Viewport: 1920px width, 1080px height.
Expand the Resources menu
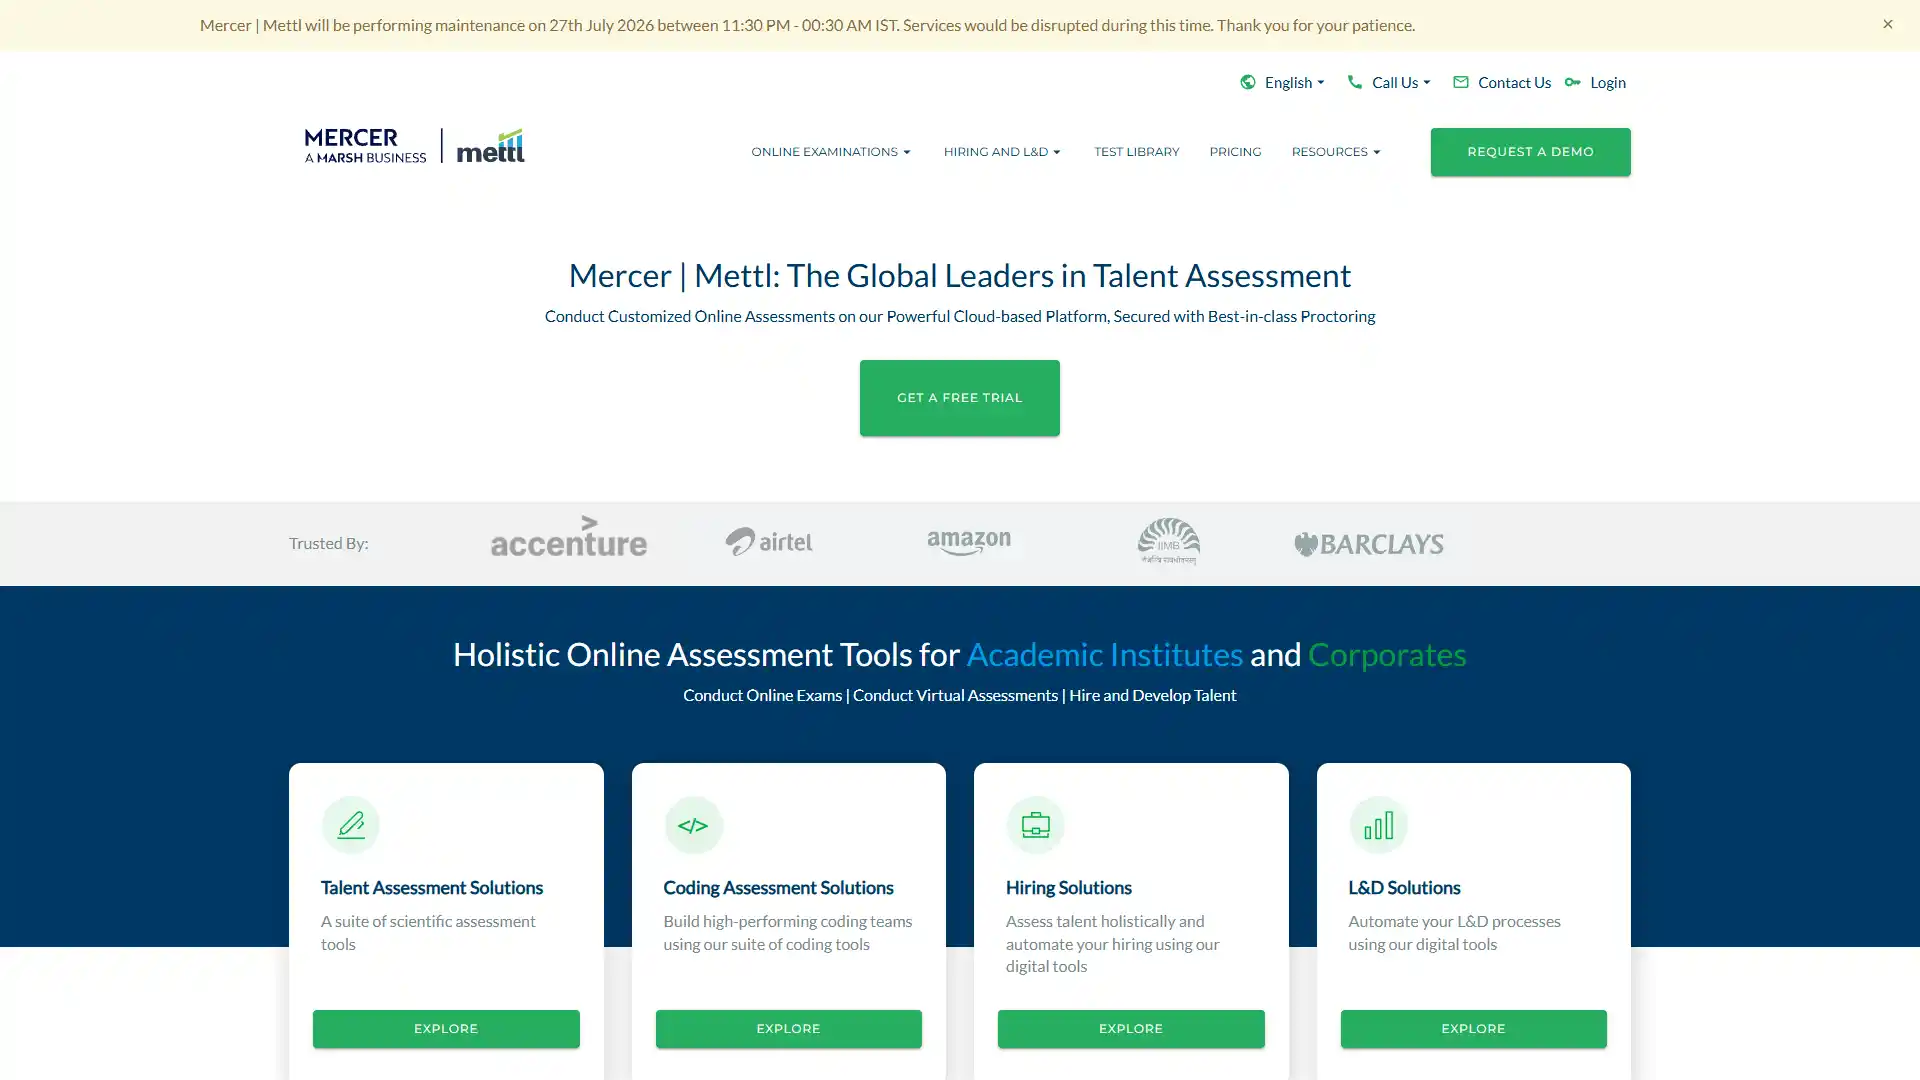point(1336,152)
